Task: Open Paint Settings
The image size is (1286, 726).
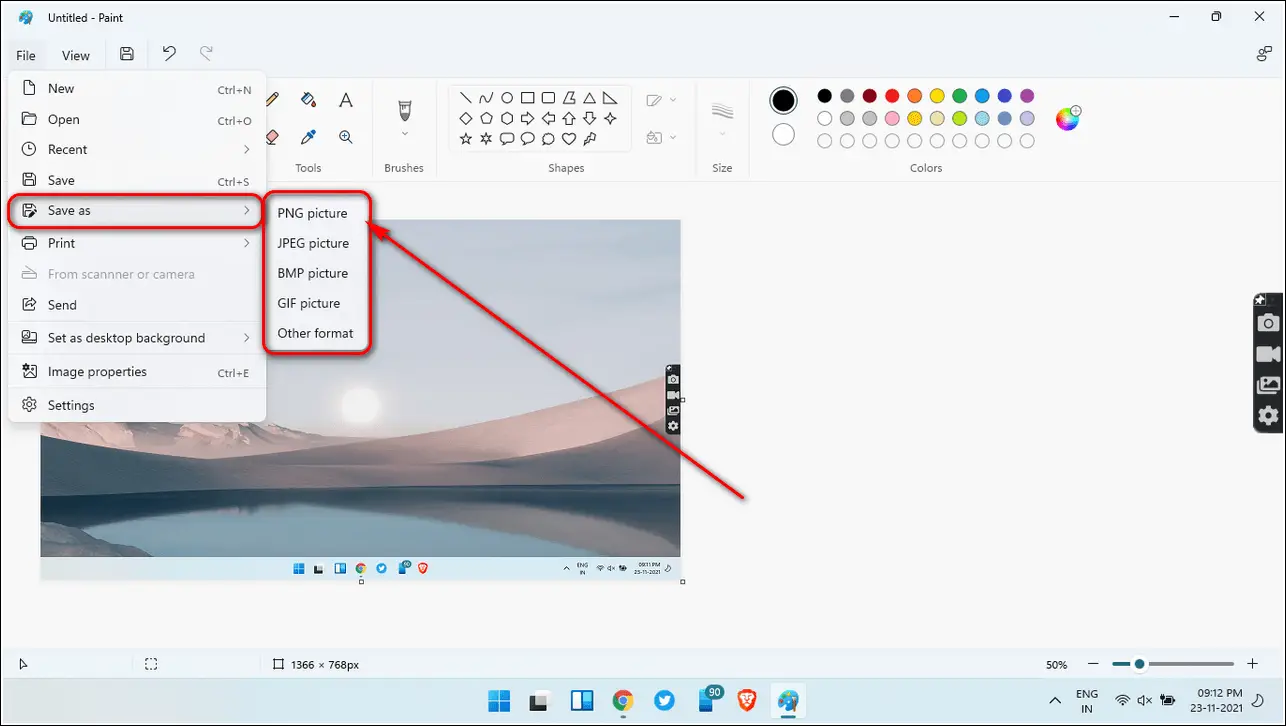Action: [137, 405]
